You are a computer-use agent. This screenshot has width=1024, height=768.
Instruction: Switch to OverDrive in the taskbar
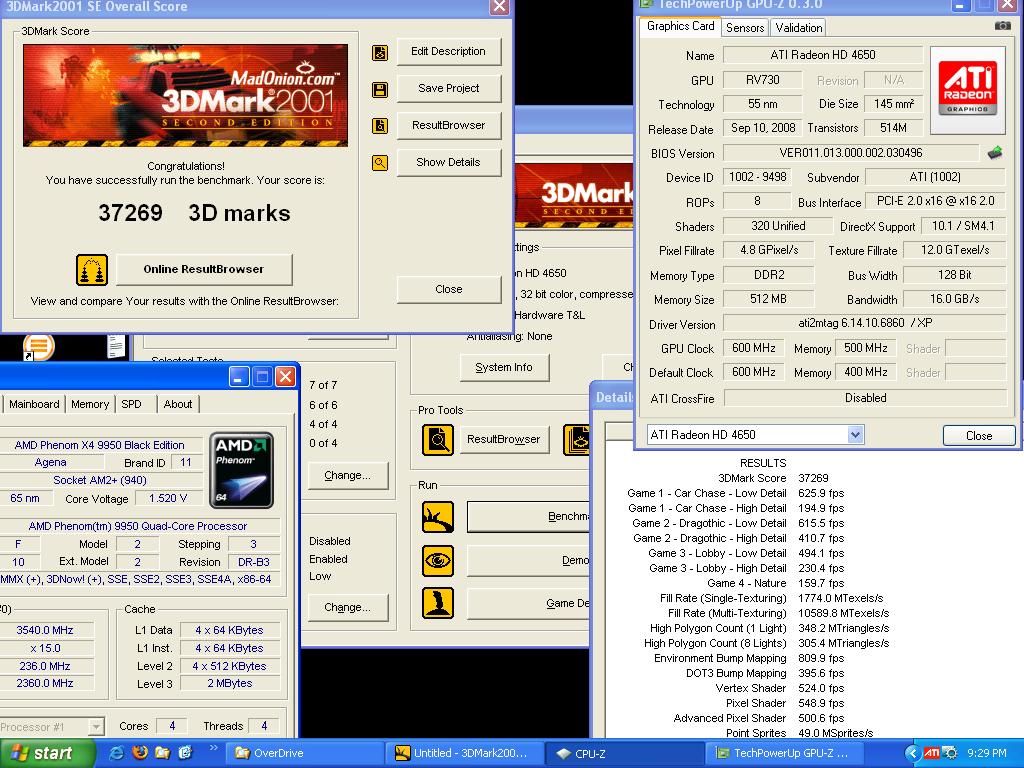click(x=302, y=753)
